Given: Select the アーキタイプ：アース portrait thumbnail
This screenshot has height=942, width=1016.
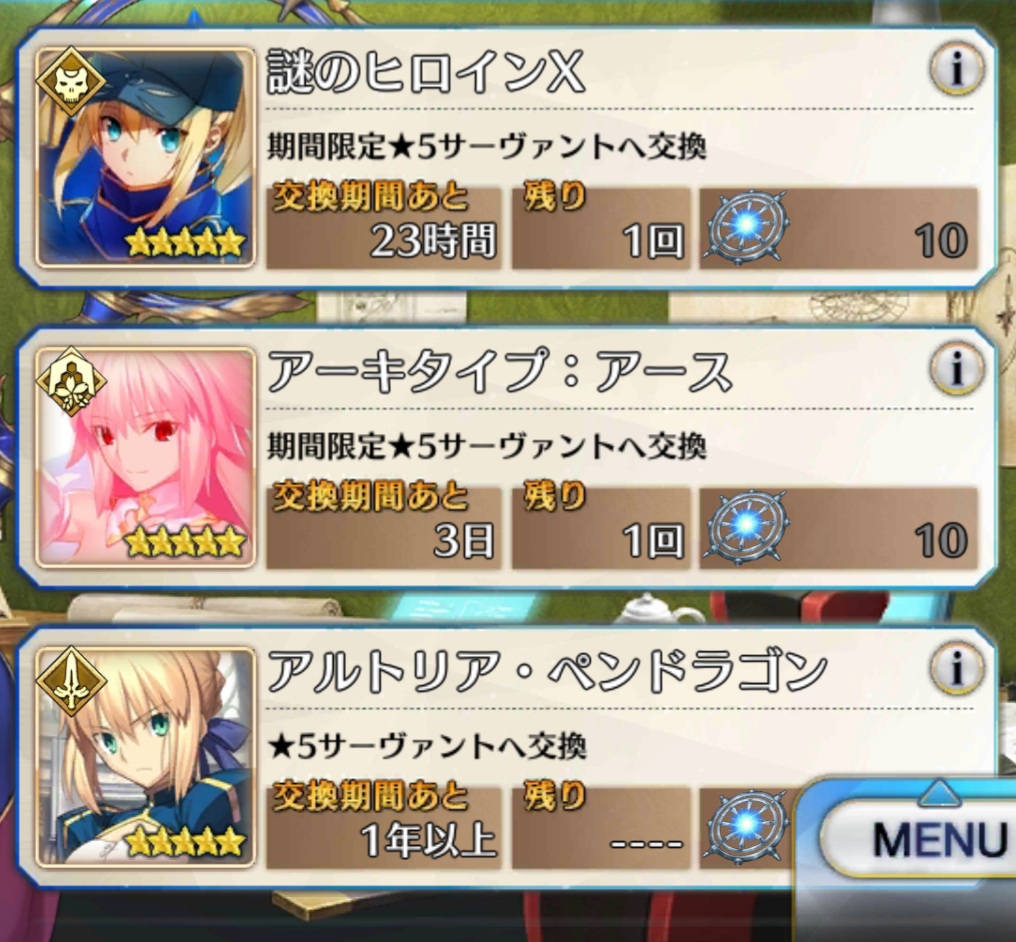Looking at the screenshot, I should point(145,457).
